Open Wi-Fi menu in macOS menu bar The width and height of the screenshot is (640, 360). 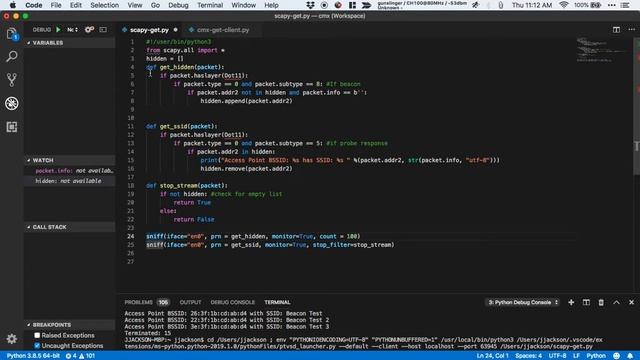tap(564, 5)
